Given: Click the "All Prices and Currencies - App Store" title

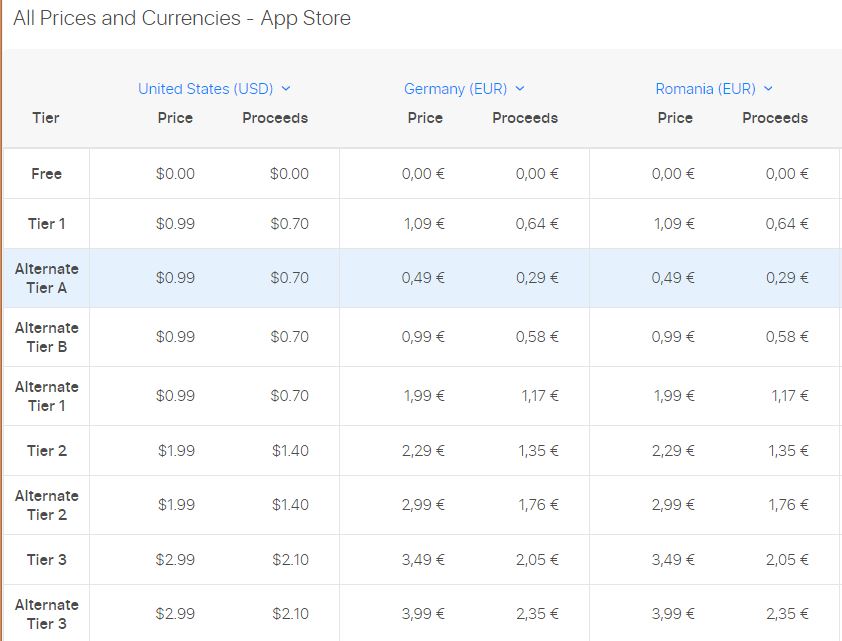Looking at the screenshot, I should click(x=182, y=18).
